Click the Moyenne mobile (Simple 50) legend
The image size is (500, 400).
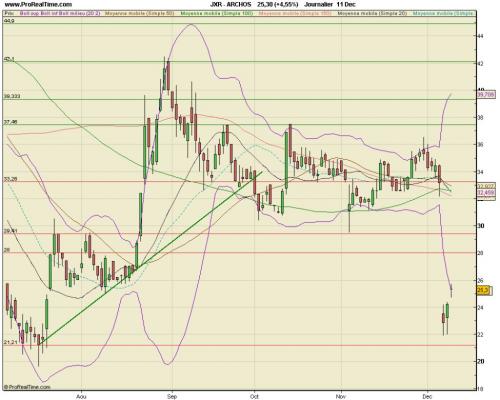pyautogui.click(x=140, y=14)
